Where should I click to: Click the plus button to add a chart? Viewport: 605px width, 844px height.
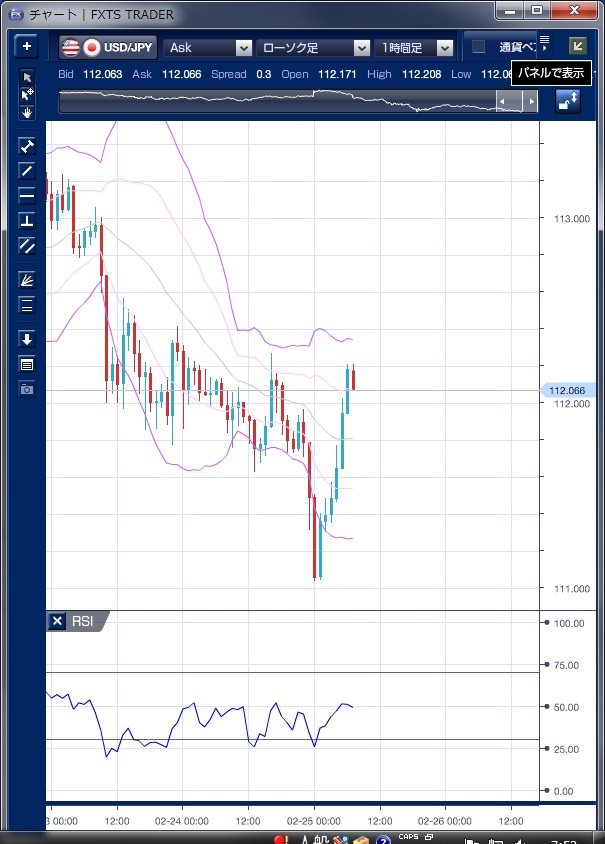pos(26,47)
